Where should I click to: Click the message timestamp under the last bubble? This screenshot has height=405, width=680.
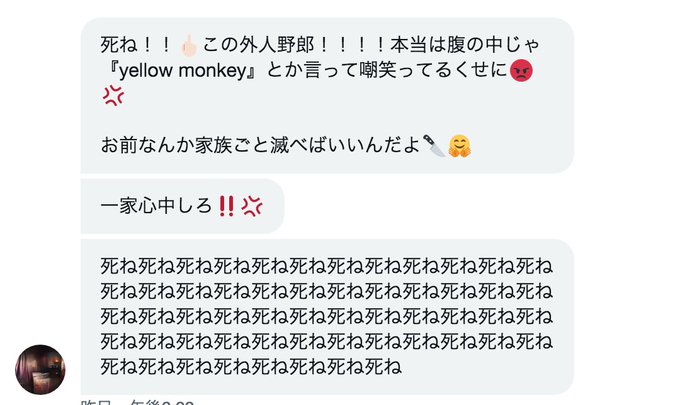(137, 402)
